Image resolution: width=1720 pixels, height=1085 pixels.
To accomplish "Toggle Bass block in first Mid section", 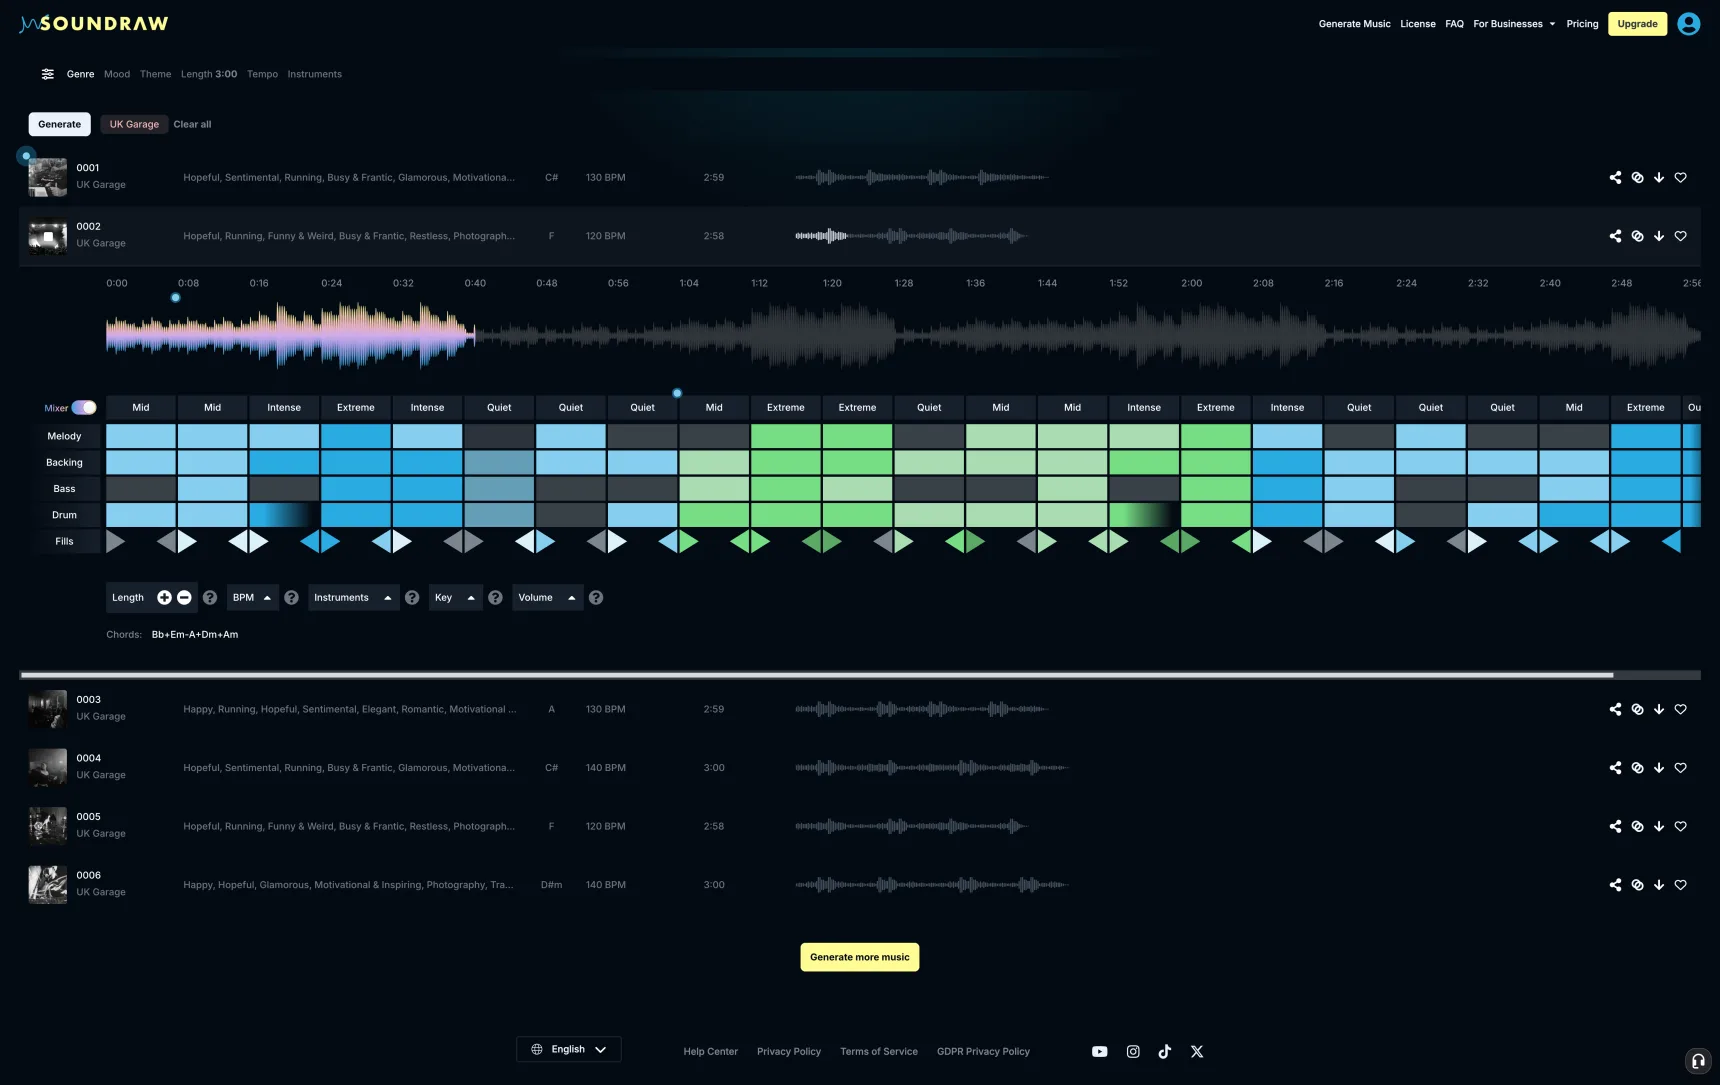I will pyautogui.click(x=141, y=488).
